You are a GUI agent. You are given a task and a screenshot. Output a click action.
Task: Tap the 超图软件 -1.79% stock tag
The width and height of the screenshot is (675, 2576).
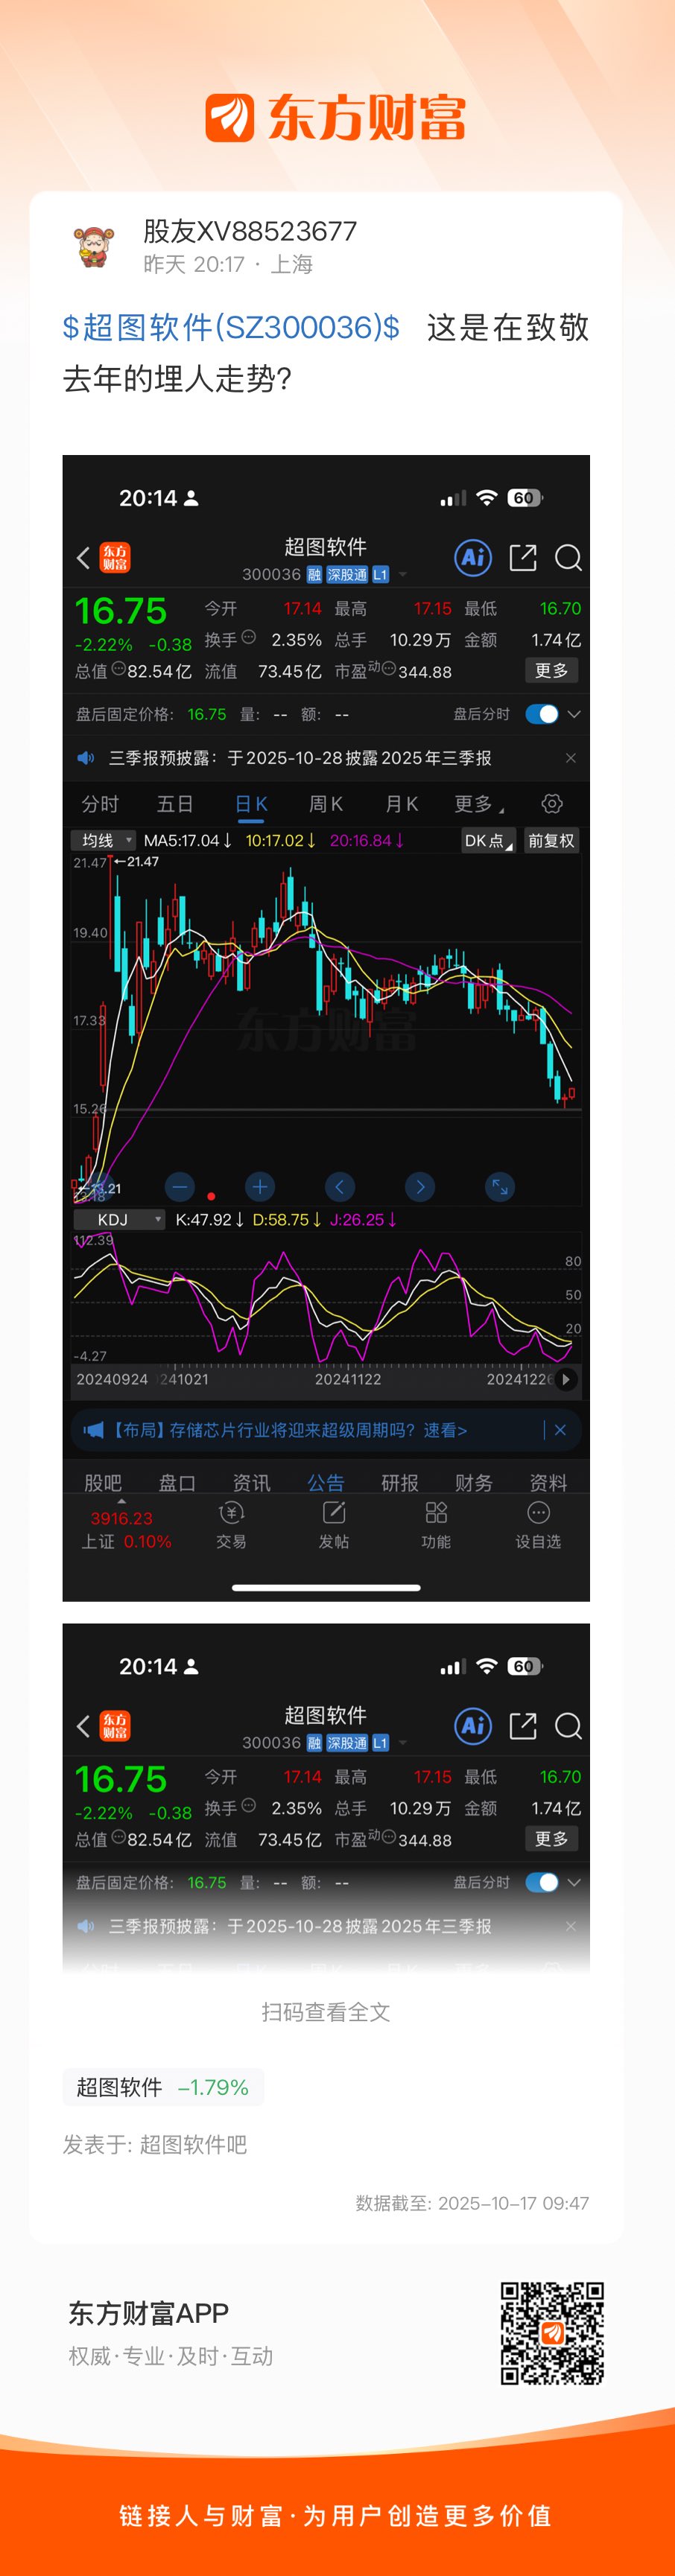click(x=163, y=2087)
